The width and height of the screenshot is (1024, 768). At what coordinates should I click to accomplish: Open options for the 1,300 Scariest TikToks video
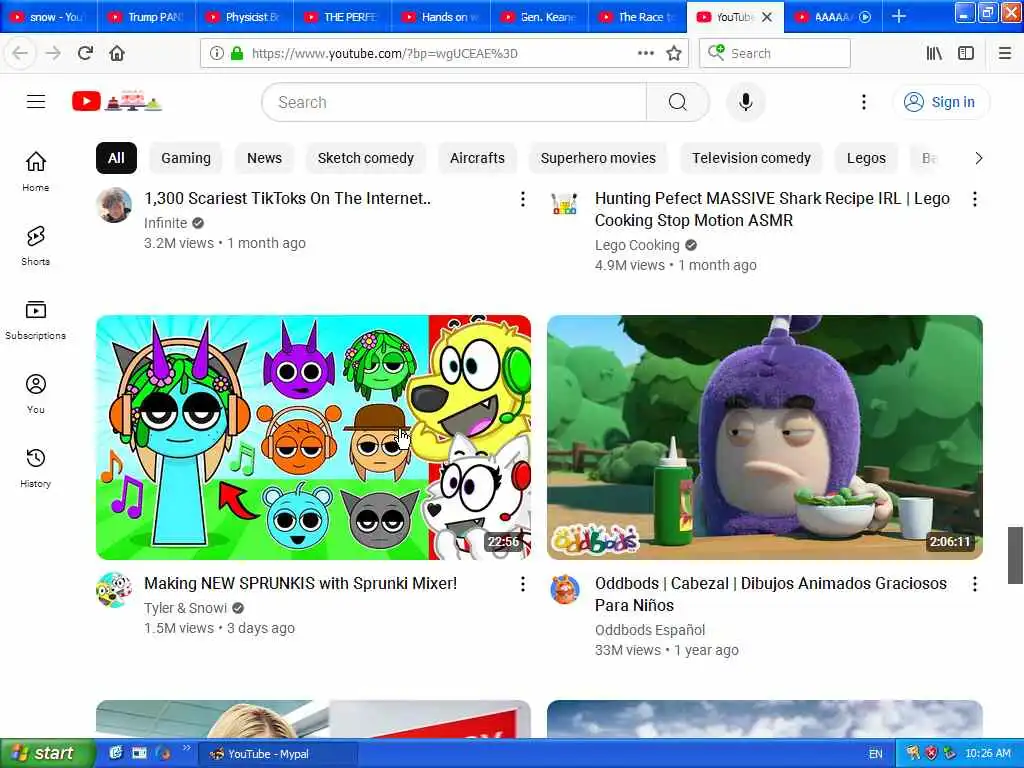[x=522, y=199]
